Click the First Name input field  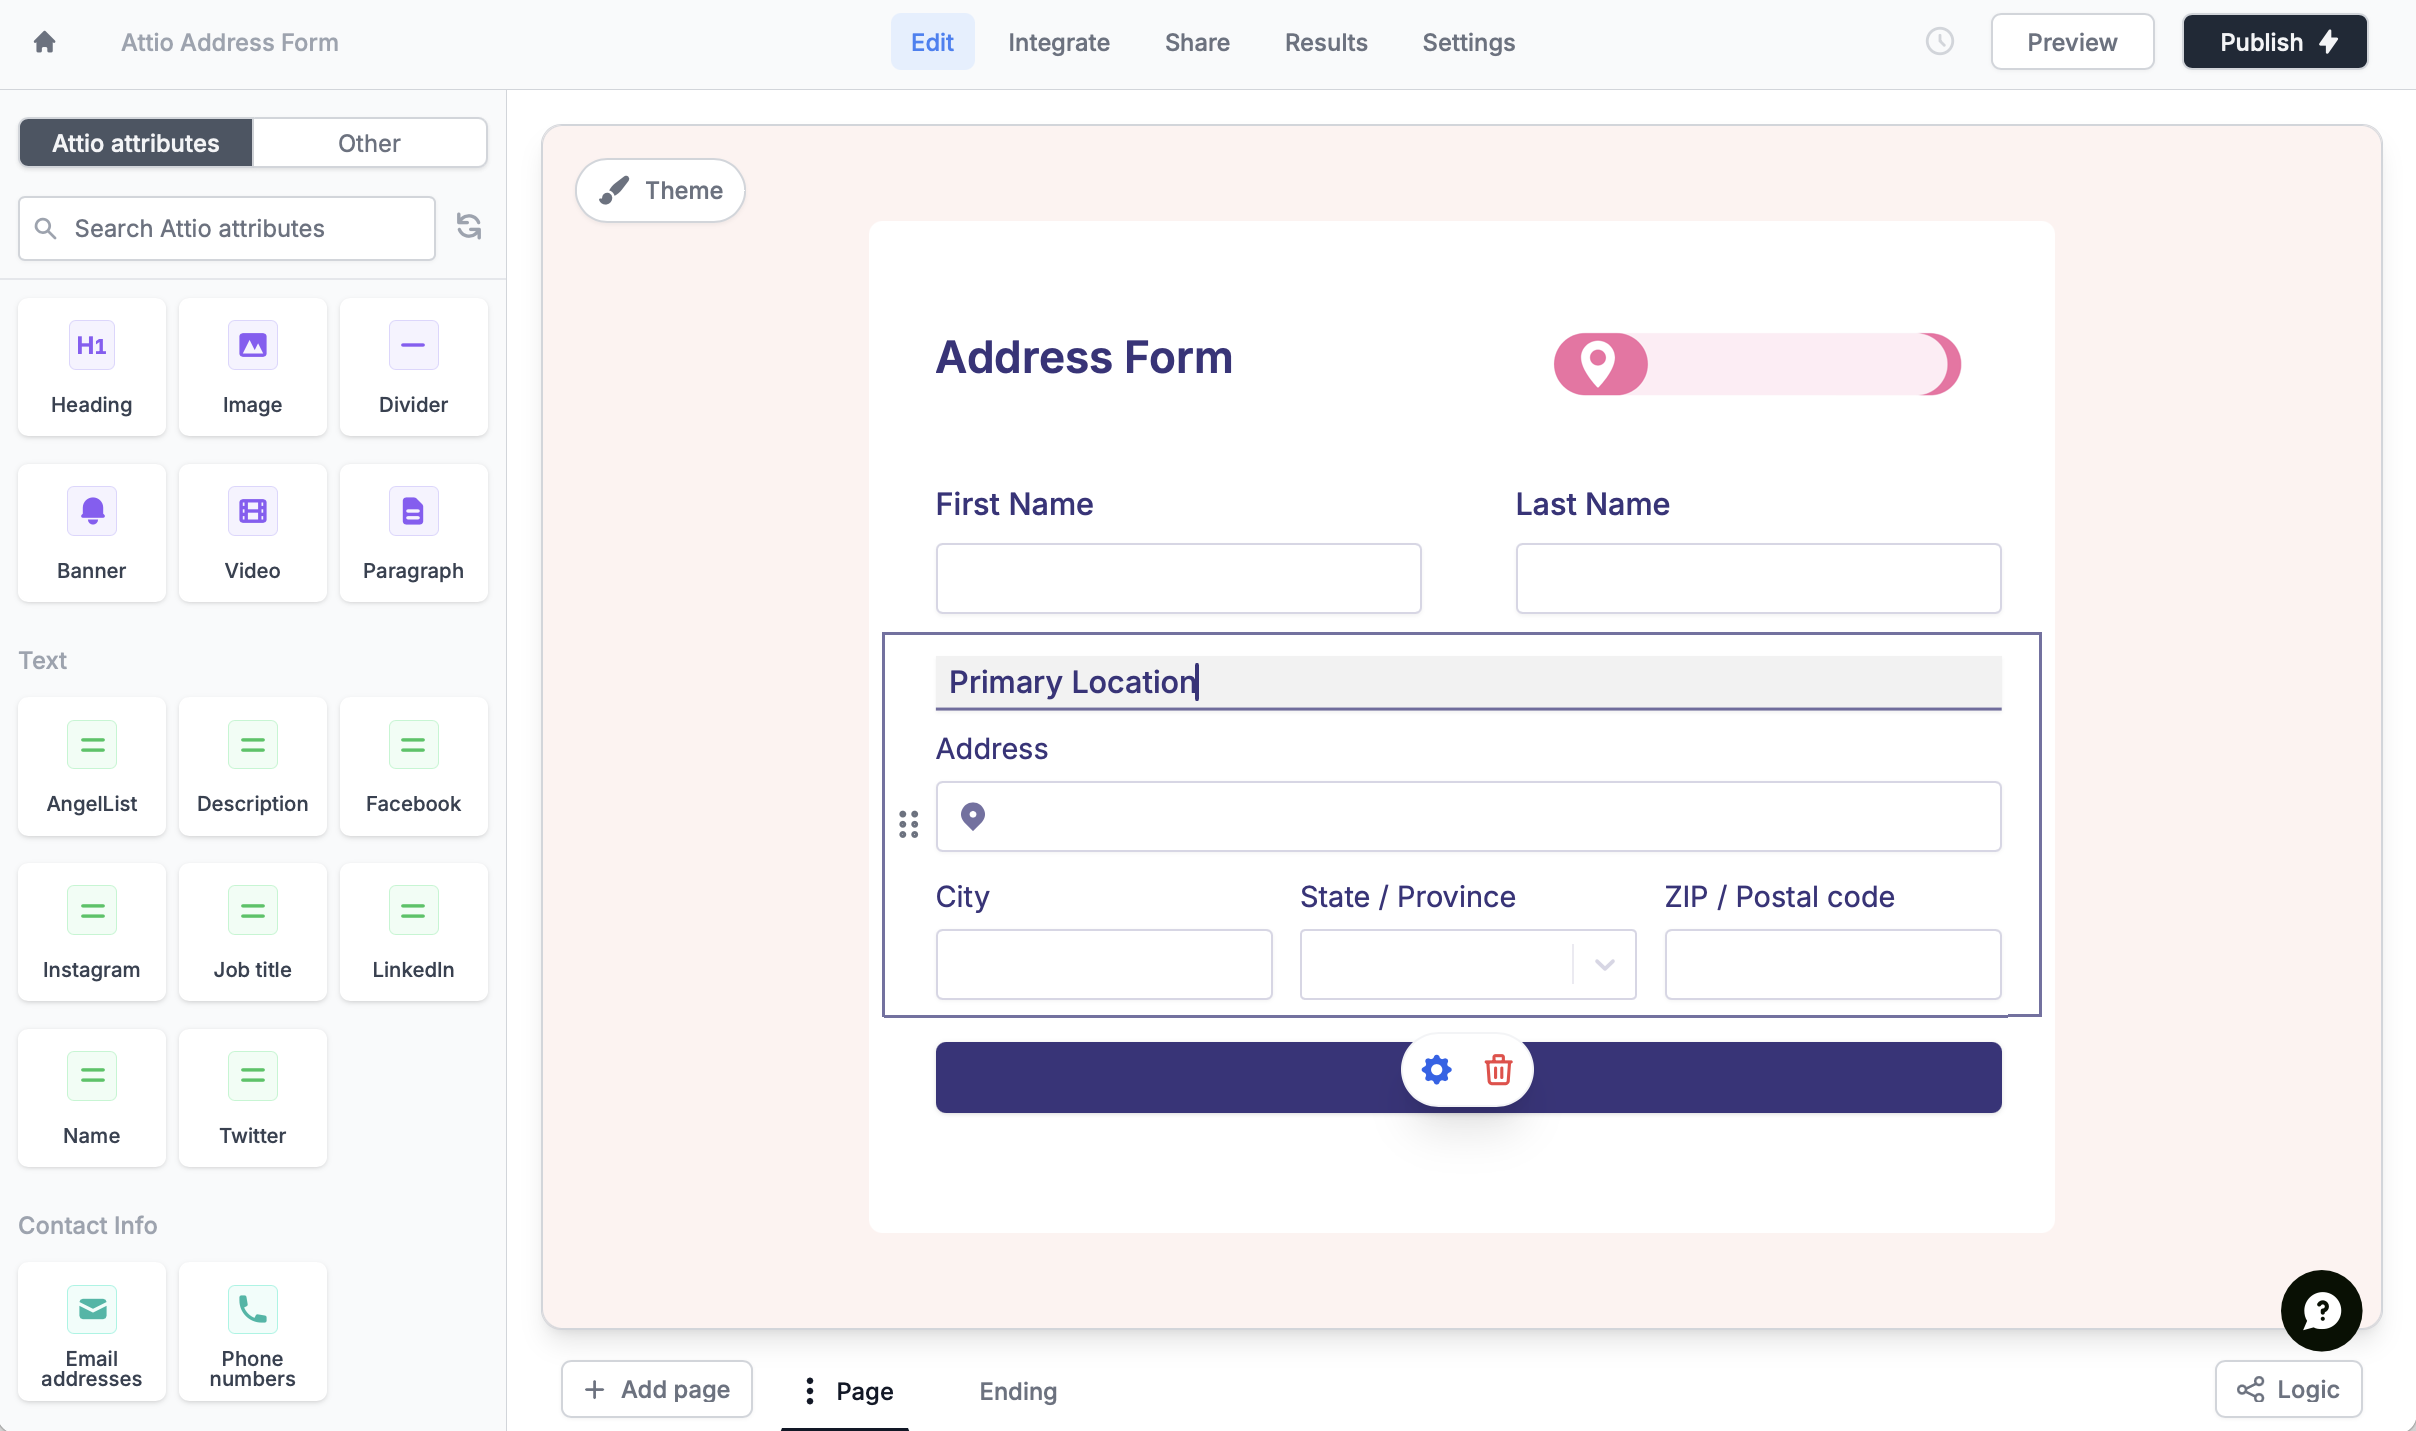[x=1177, y=578]
